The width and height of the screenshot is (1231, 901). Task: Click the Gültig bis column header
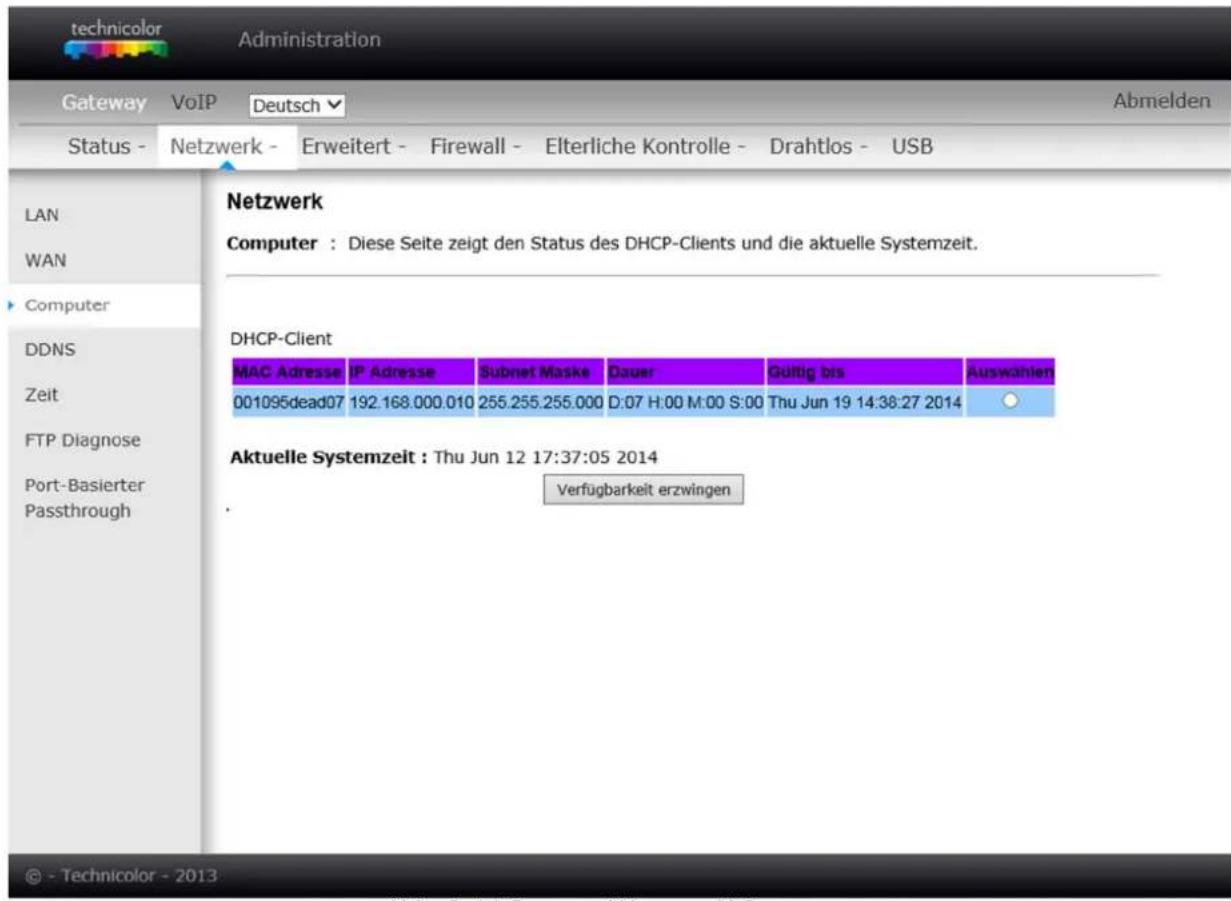(866, 373)
